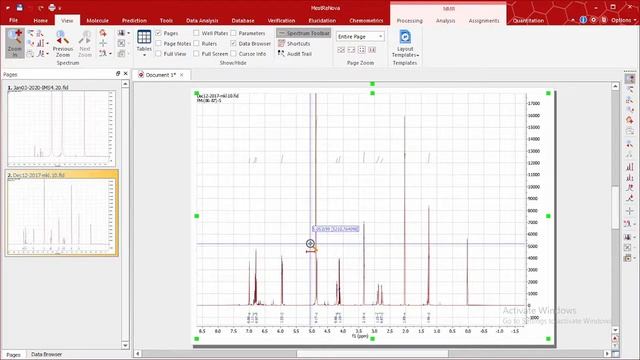Click the Redo arrow in the quick access bar
The height and width of the screenshot is (360, 640).
click(x=41, y=8)
